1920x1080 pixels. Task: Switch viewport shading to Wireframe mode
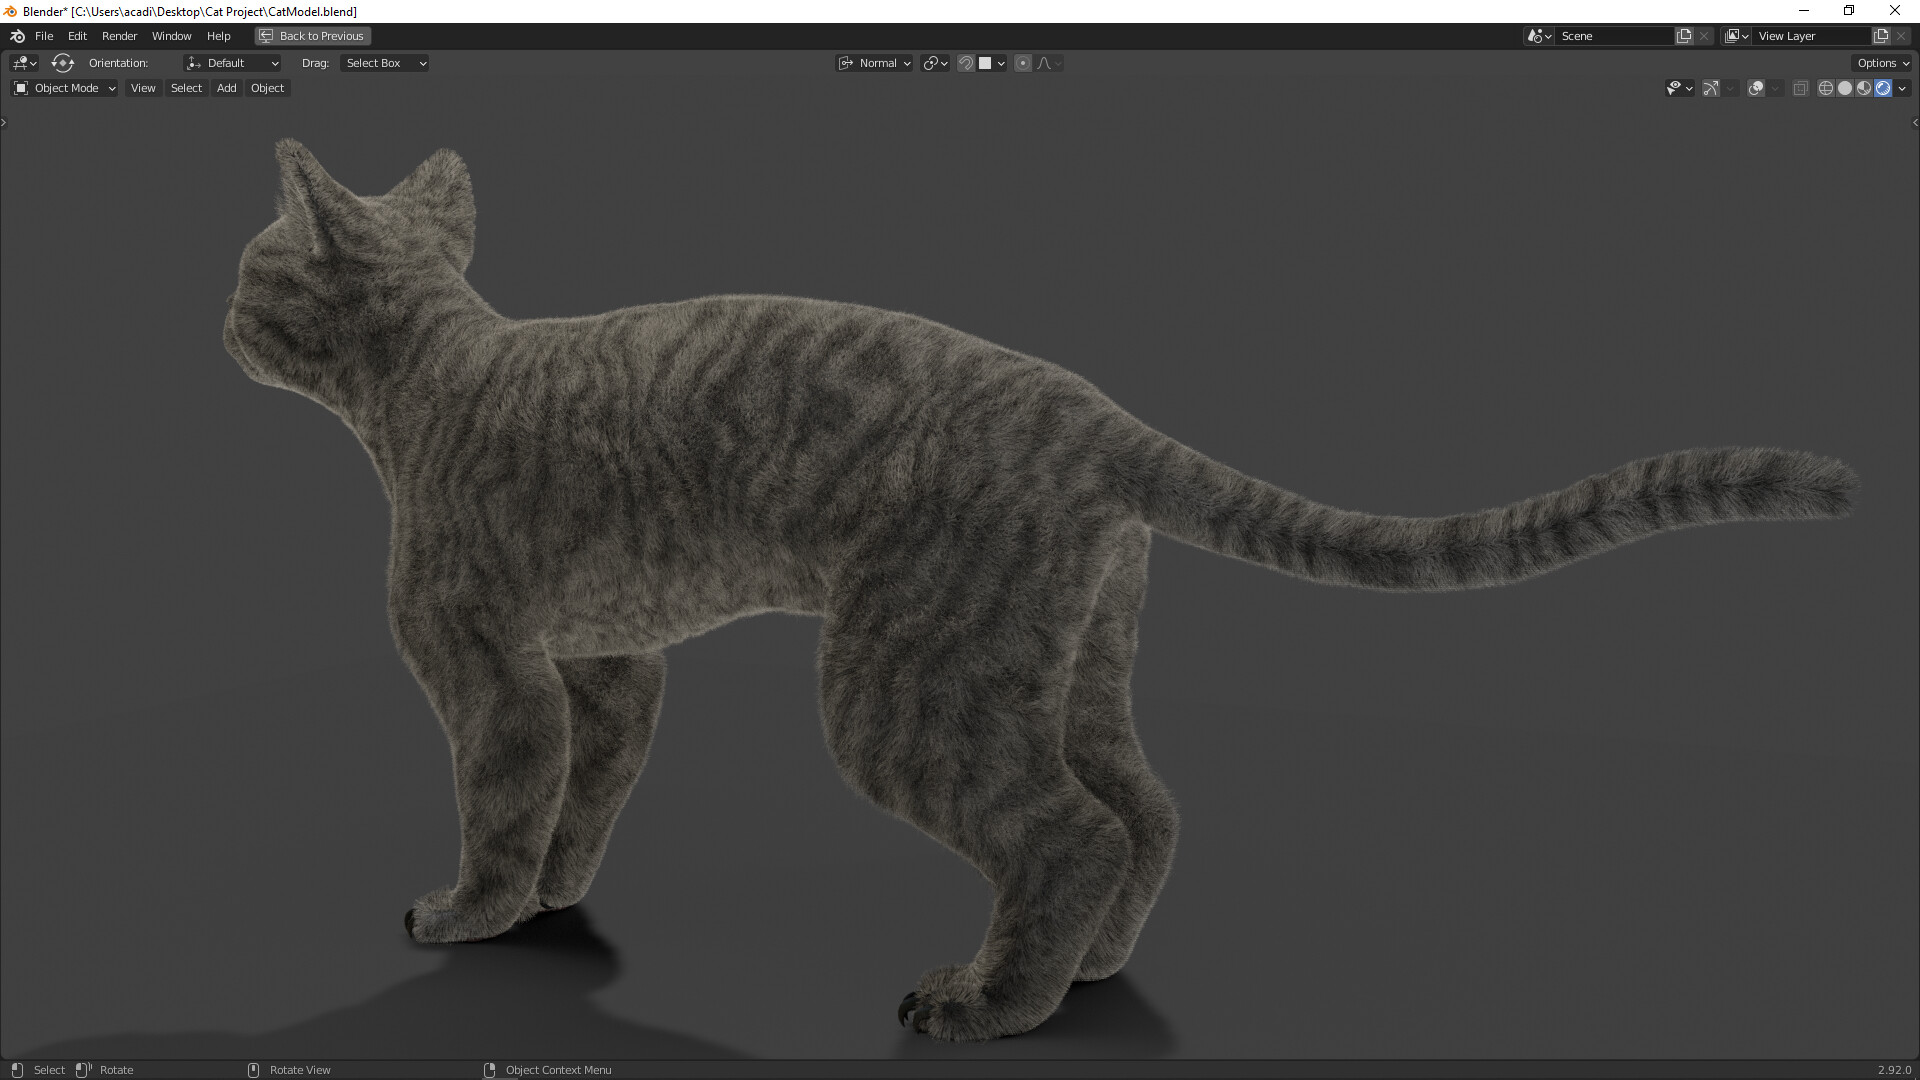point(1824,88)
